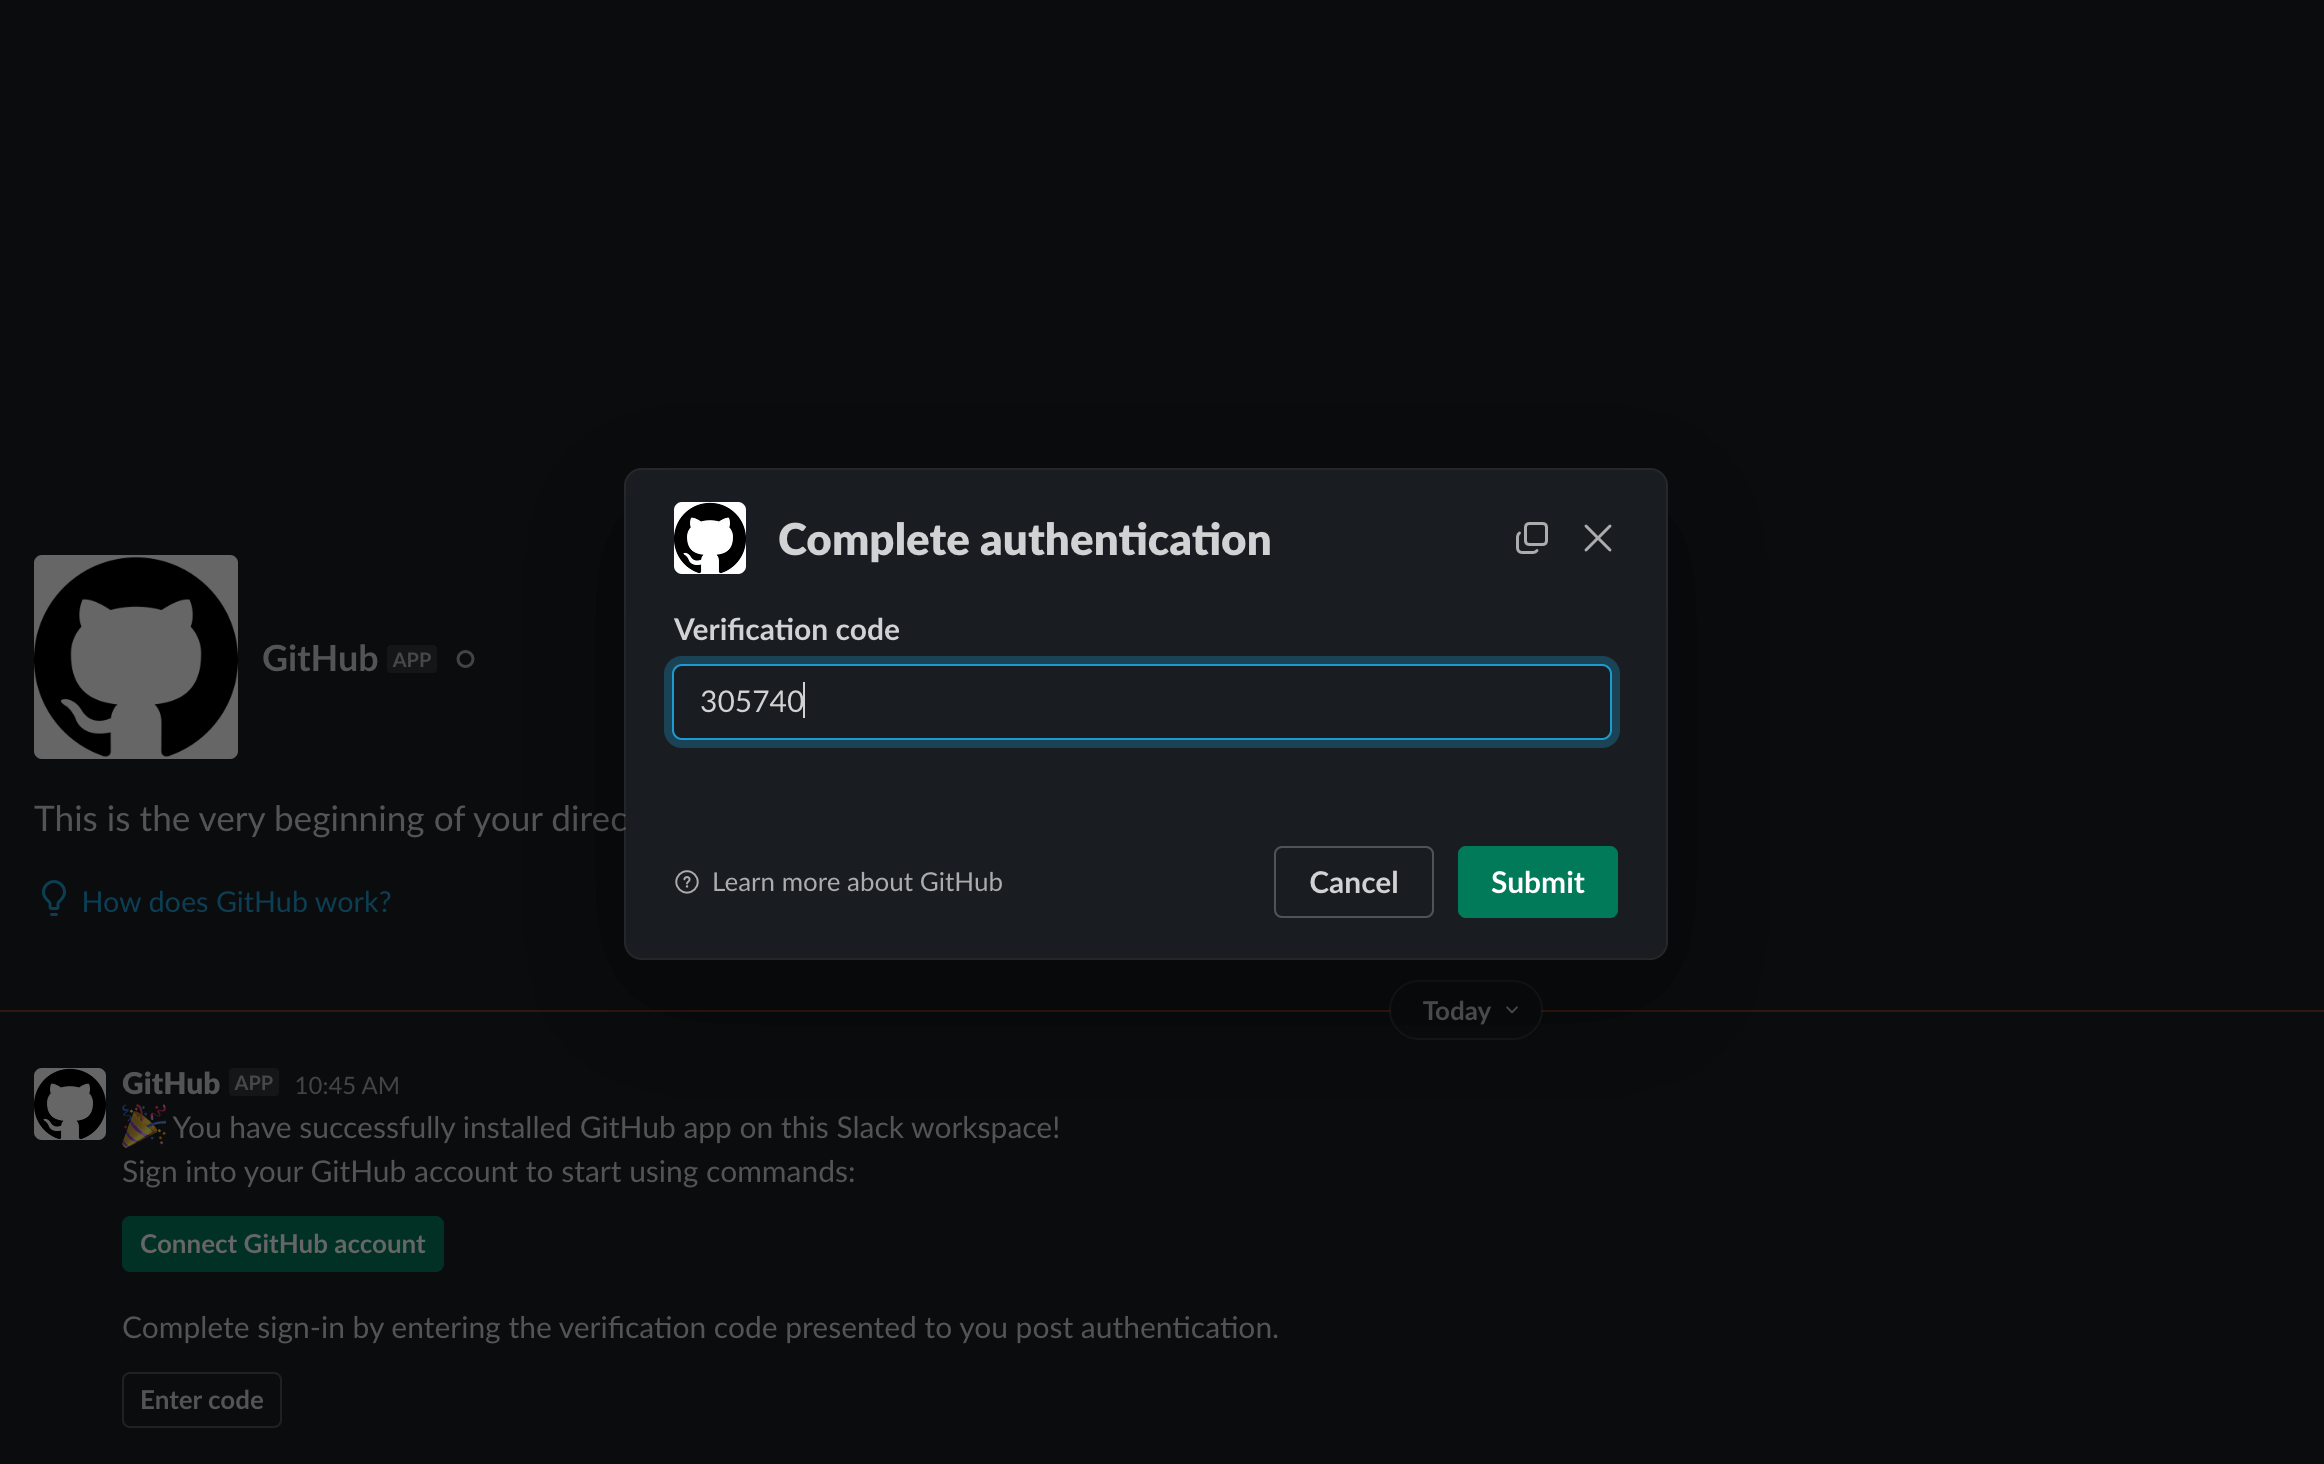Viewport: 2324px width, 1464px height.
Task: Open the How does GitHub work link
Action: tap(236, 900)
